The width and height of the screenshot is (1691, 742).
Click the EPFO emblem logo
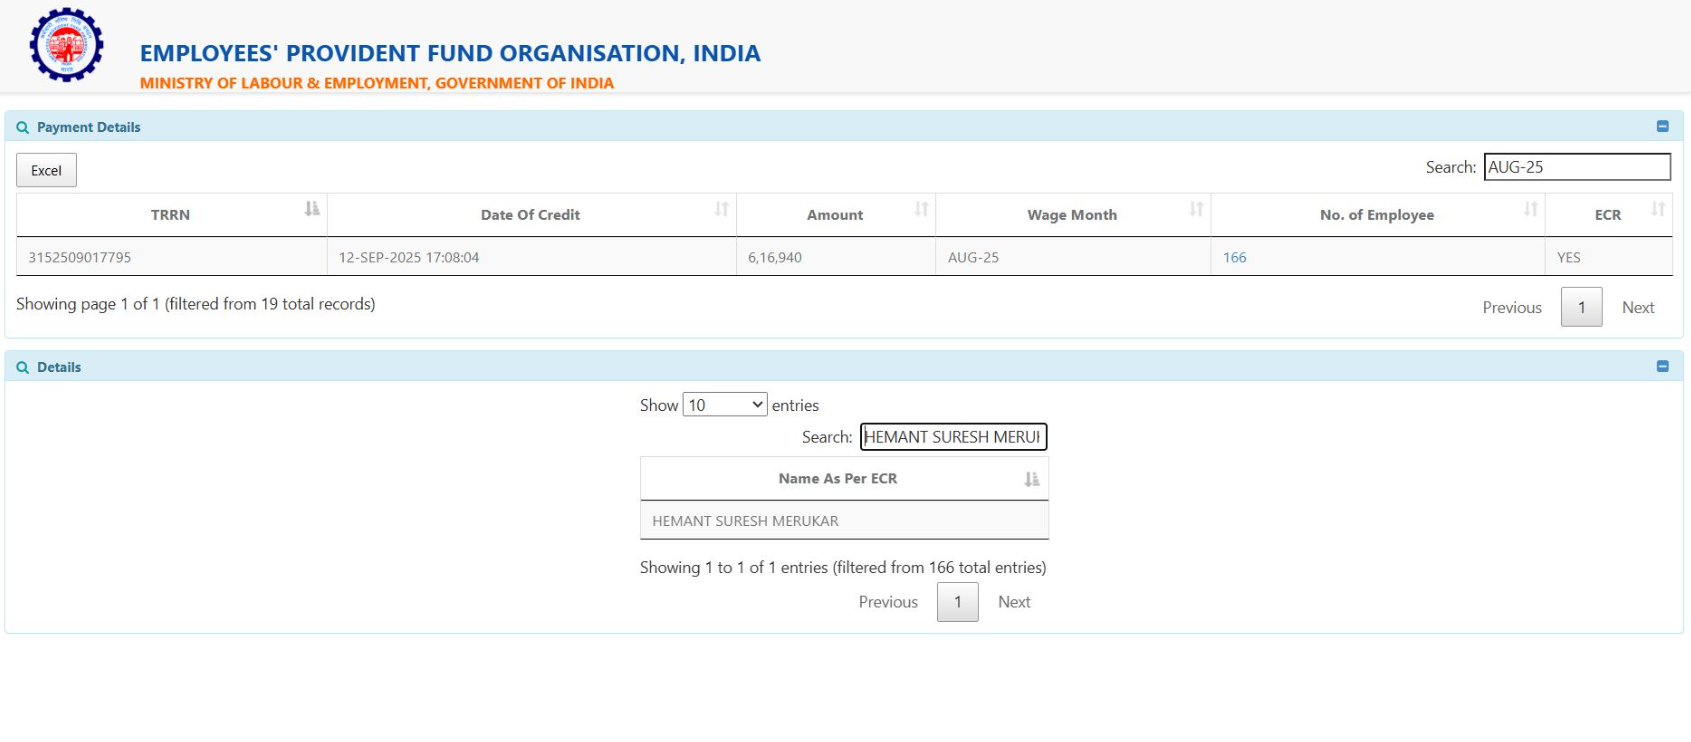click(x=66, y=45)
